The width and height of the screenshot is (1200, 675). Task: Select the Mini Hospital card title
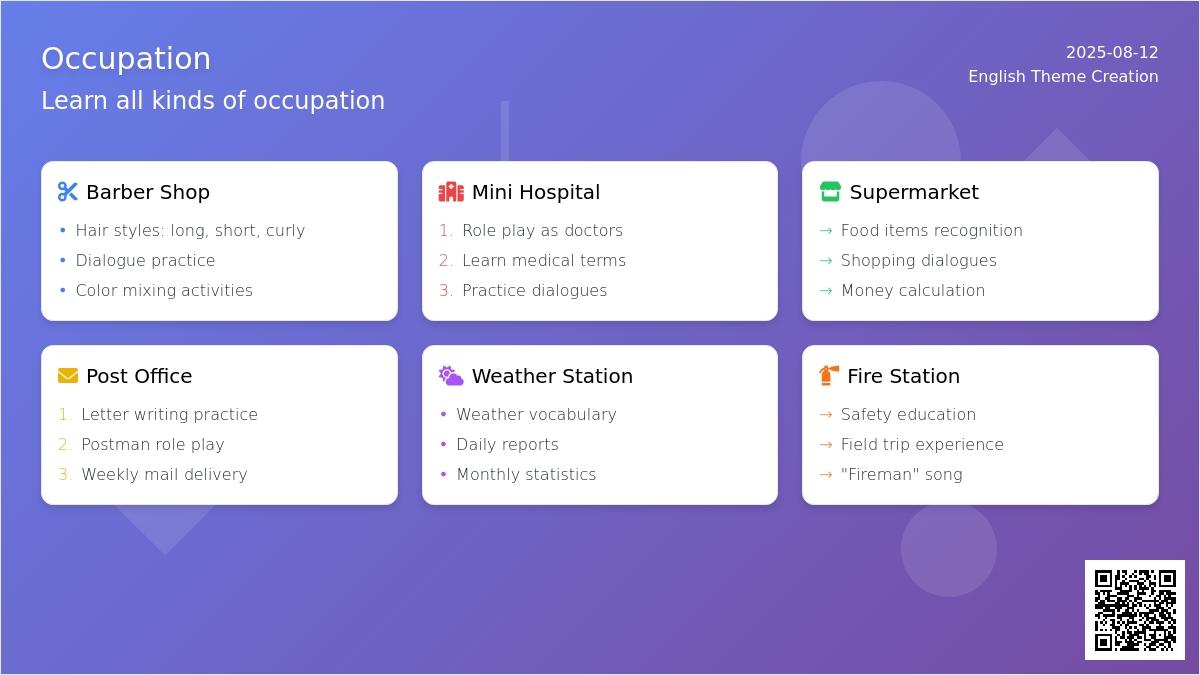pos(536,192)
